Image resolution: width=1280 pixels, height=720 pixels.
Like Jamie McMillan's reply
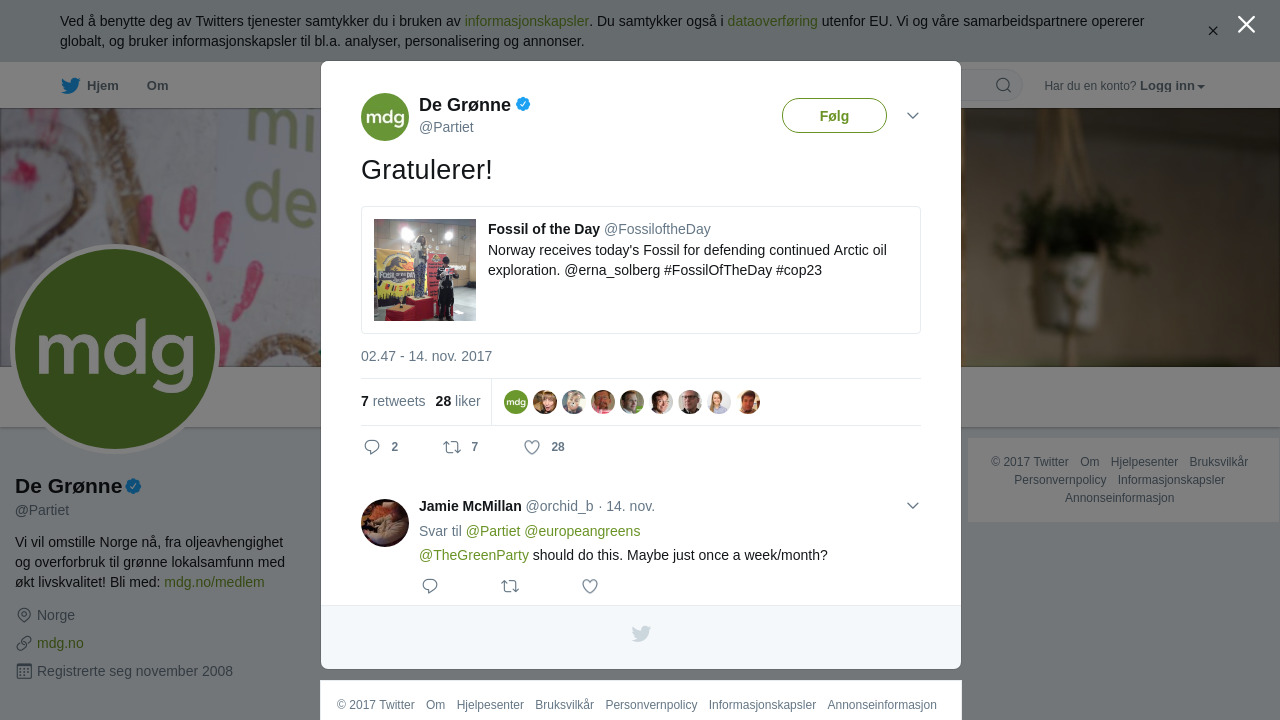click(590, 586)
